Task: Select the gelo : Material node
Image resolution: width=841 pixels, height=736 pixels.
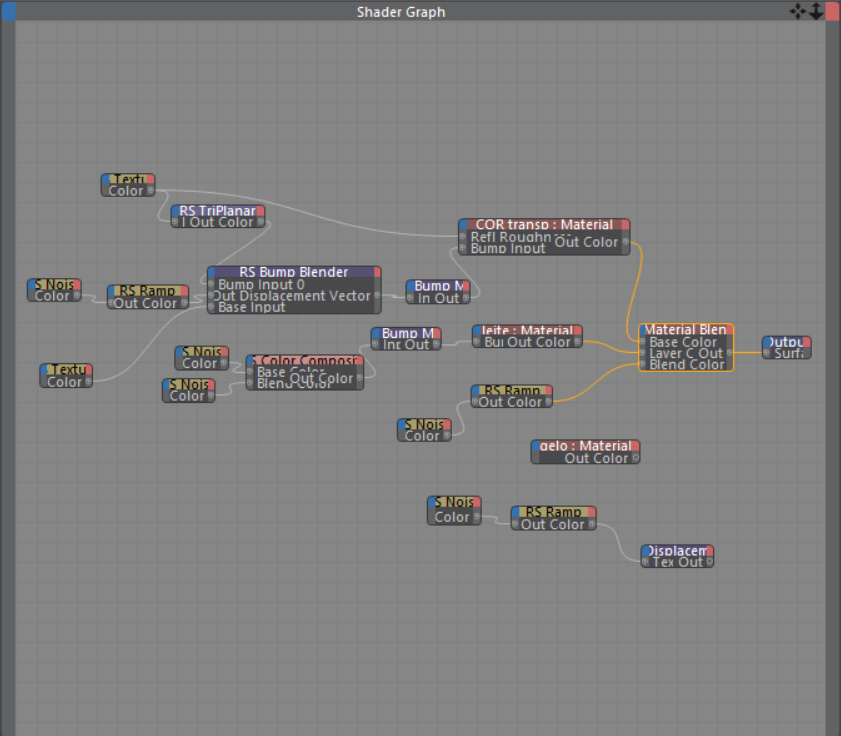Action: click(x=585, y=452)
